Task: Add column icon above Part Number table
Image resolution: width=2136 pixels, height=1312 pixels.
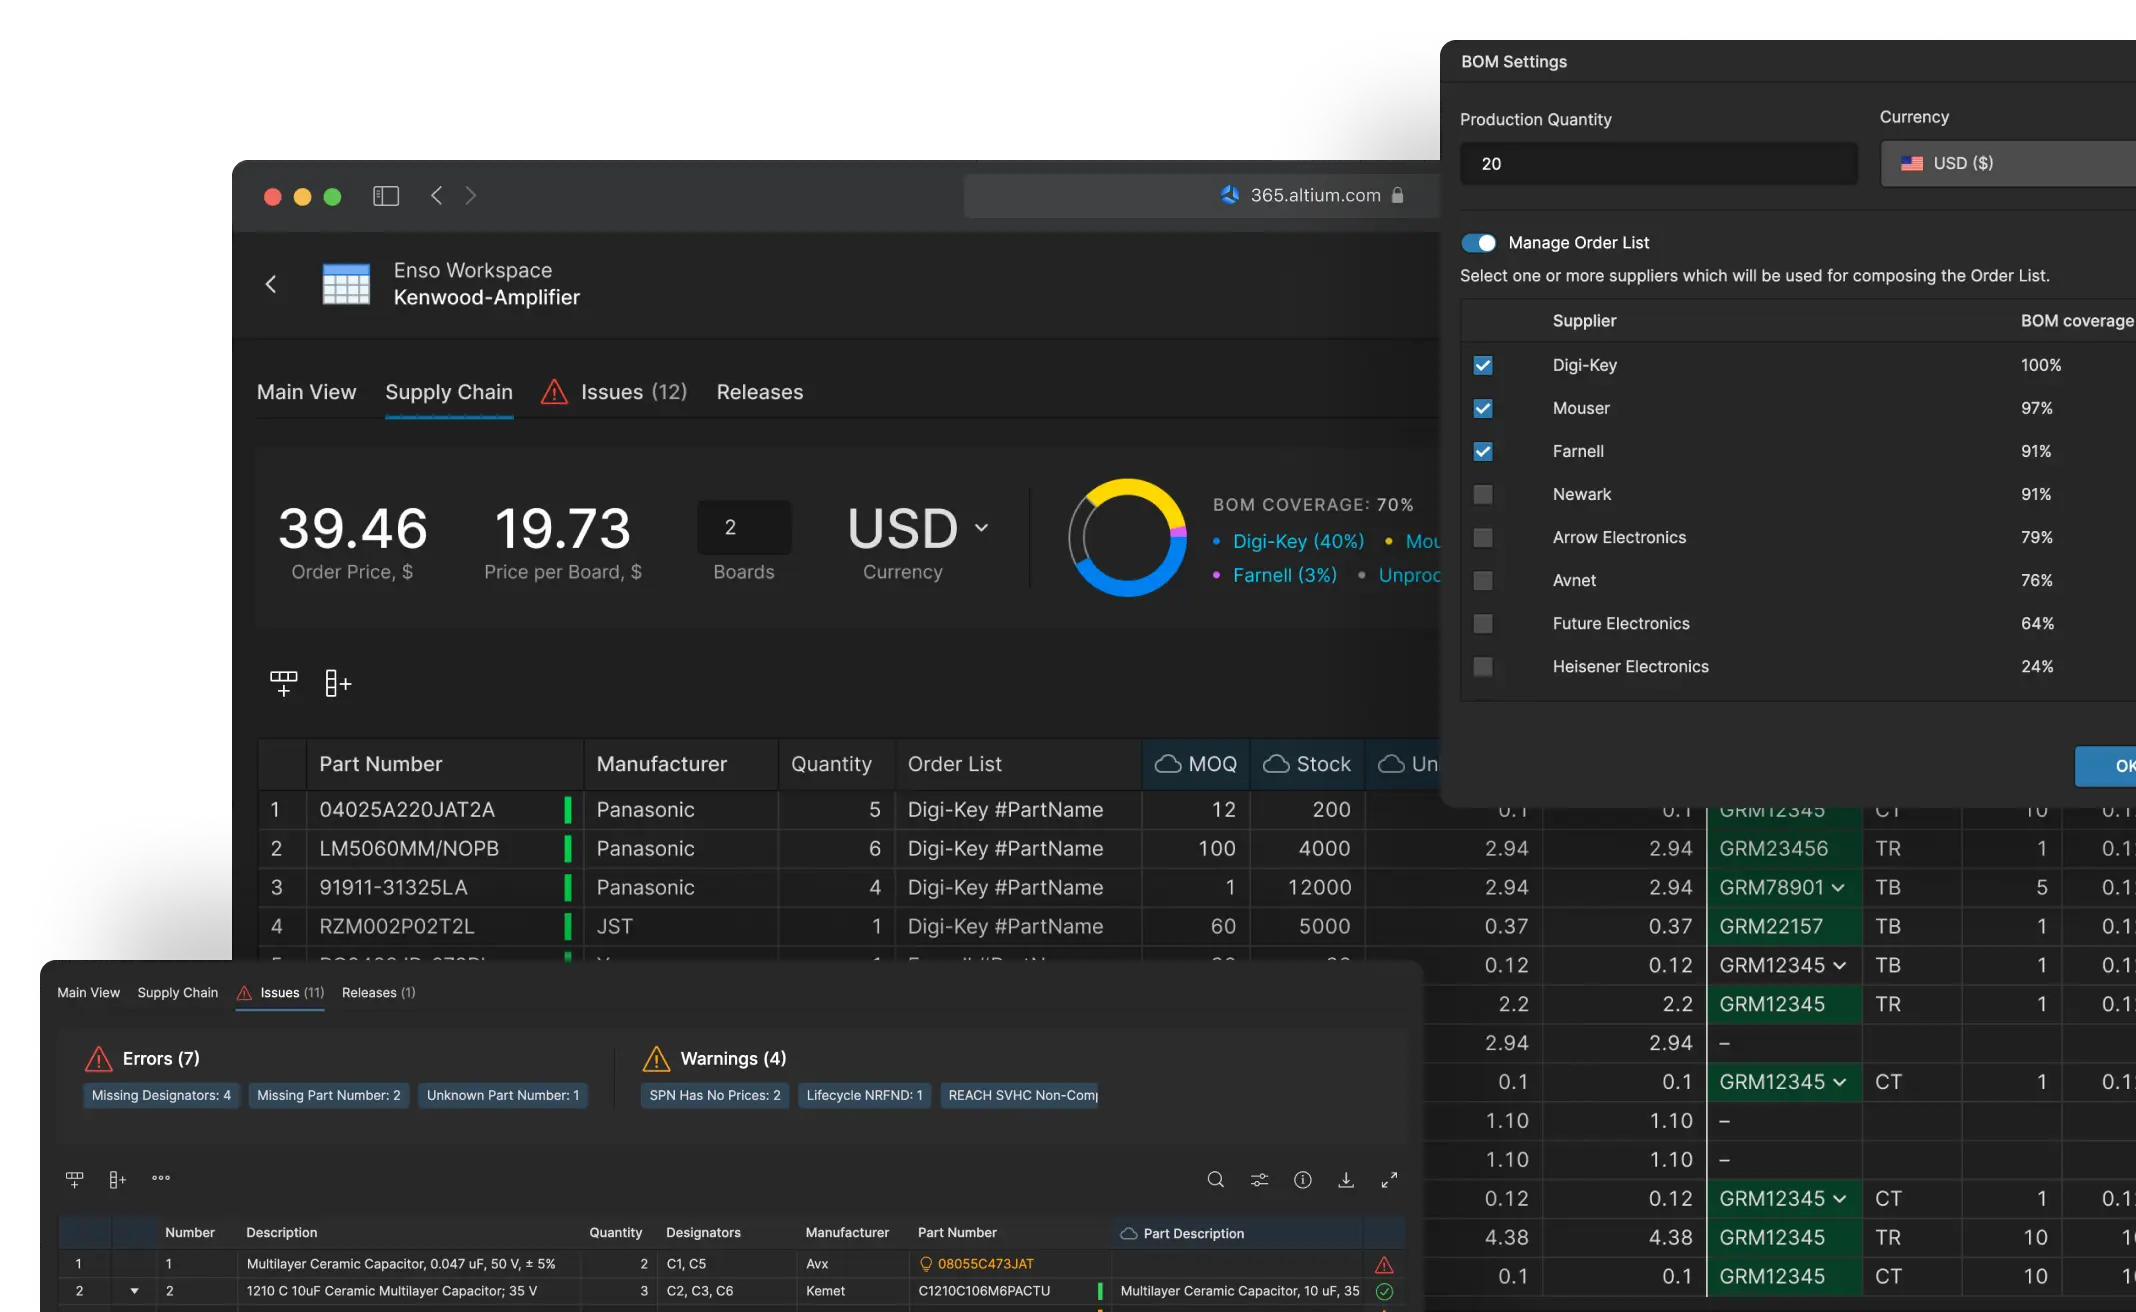Action: point(338,683)
